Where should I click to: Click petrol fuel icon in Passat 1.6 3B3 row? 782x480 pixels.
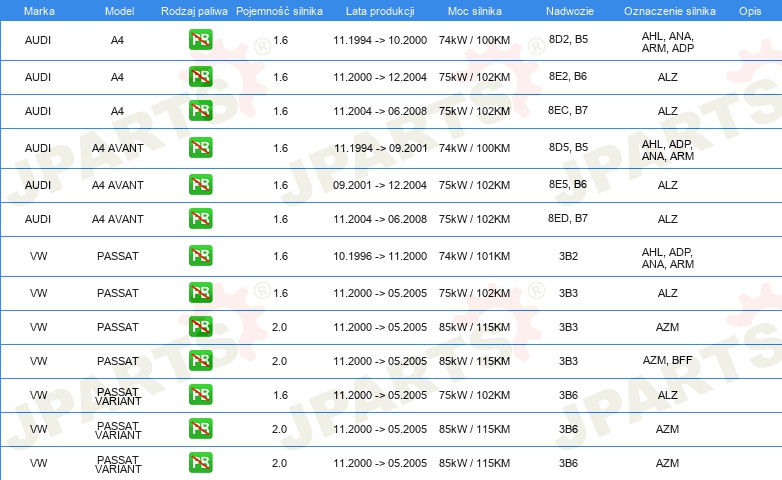pos(200,292)
